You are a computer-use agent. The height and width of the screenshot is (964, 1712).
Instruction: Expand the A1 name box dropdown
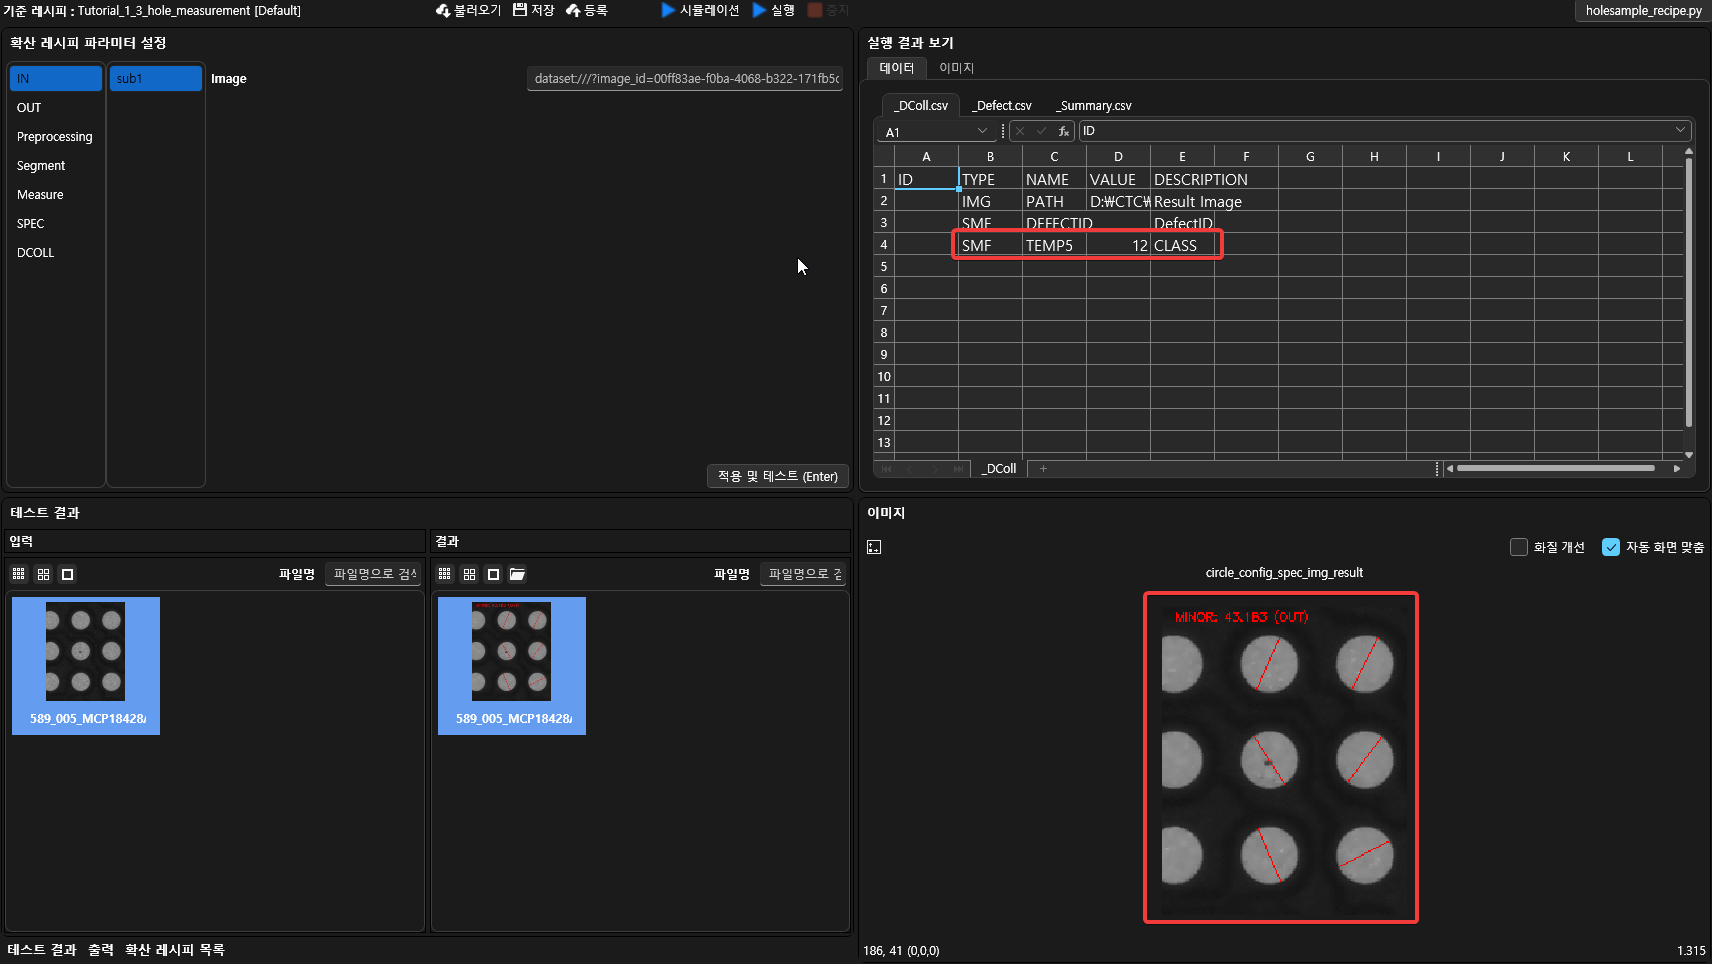982,131
